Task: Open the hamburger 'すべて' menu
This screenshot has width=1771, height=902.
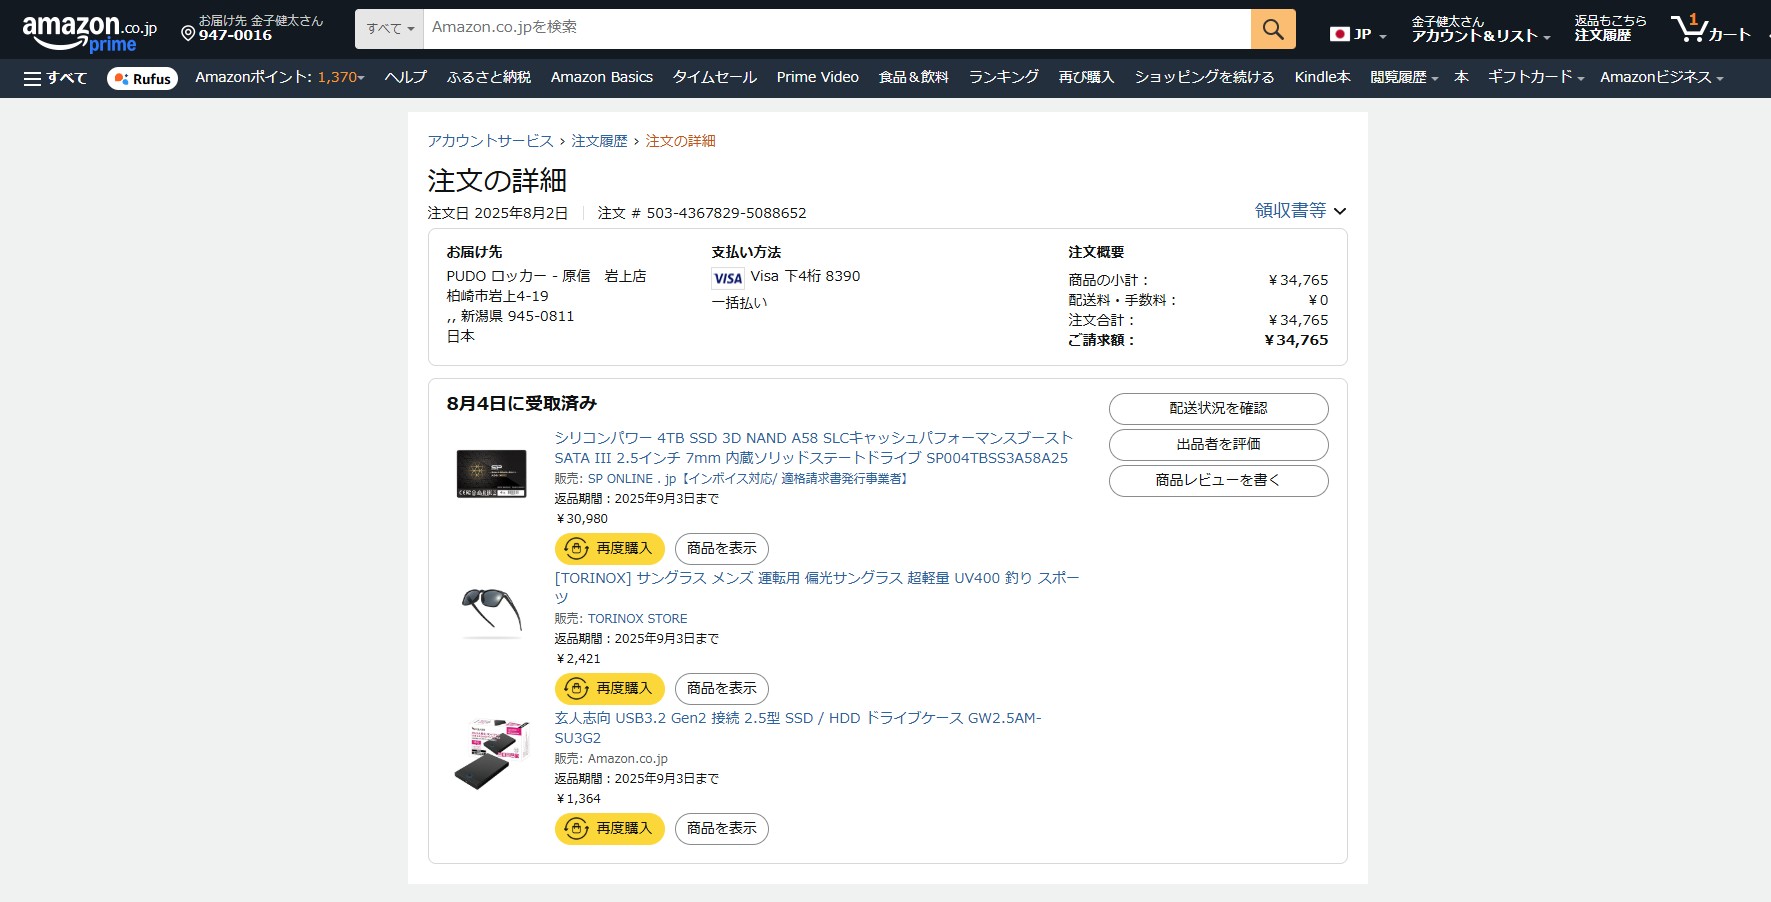Action: coord(55,78)
